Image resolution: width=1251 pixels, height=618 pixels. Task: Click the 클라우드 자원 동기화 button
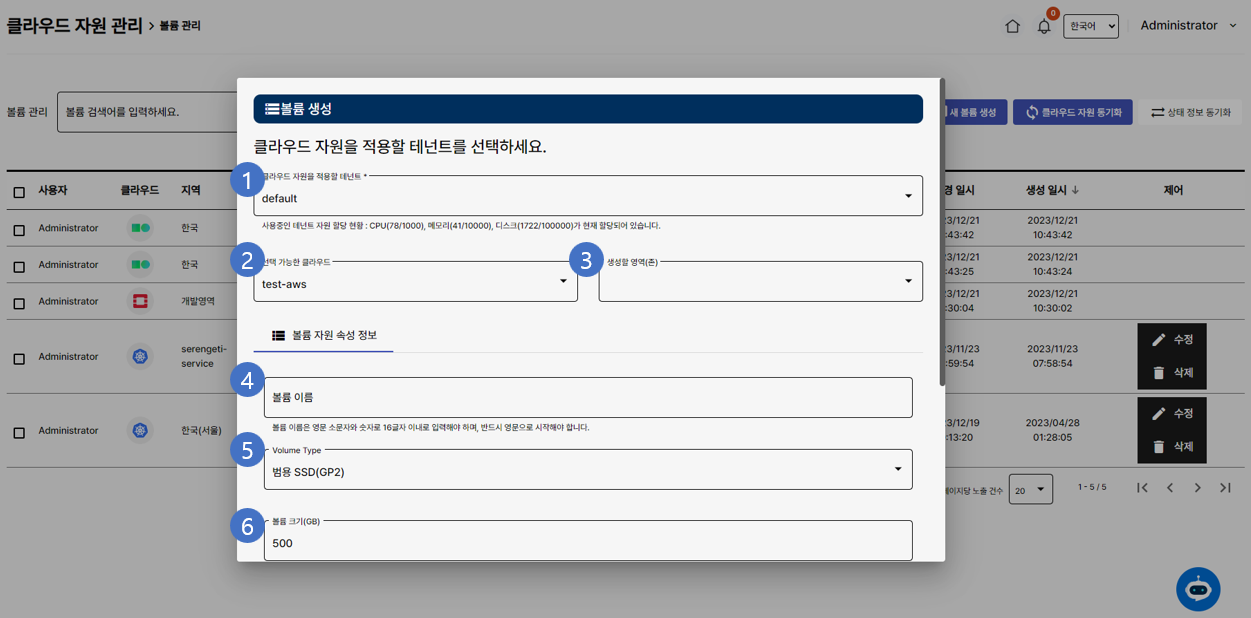(1072, 113)
